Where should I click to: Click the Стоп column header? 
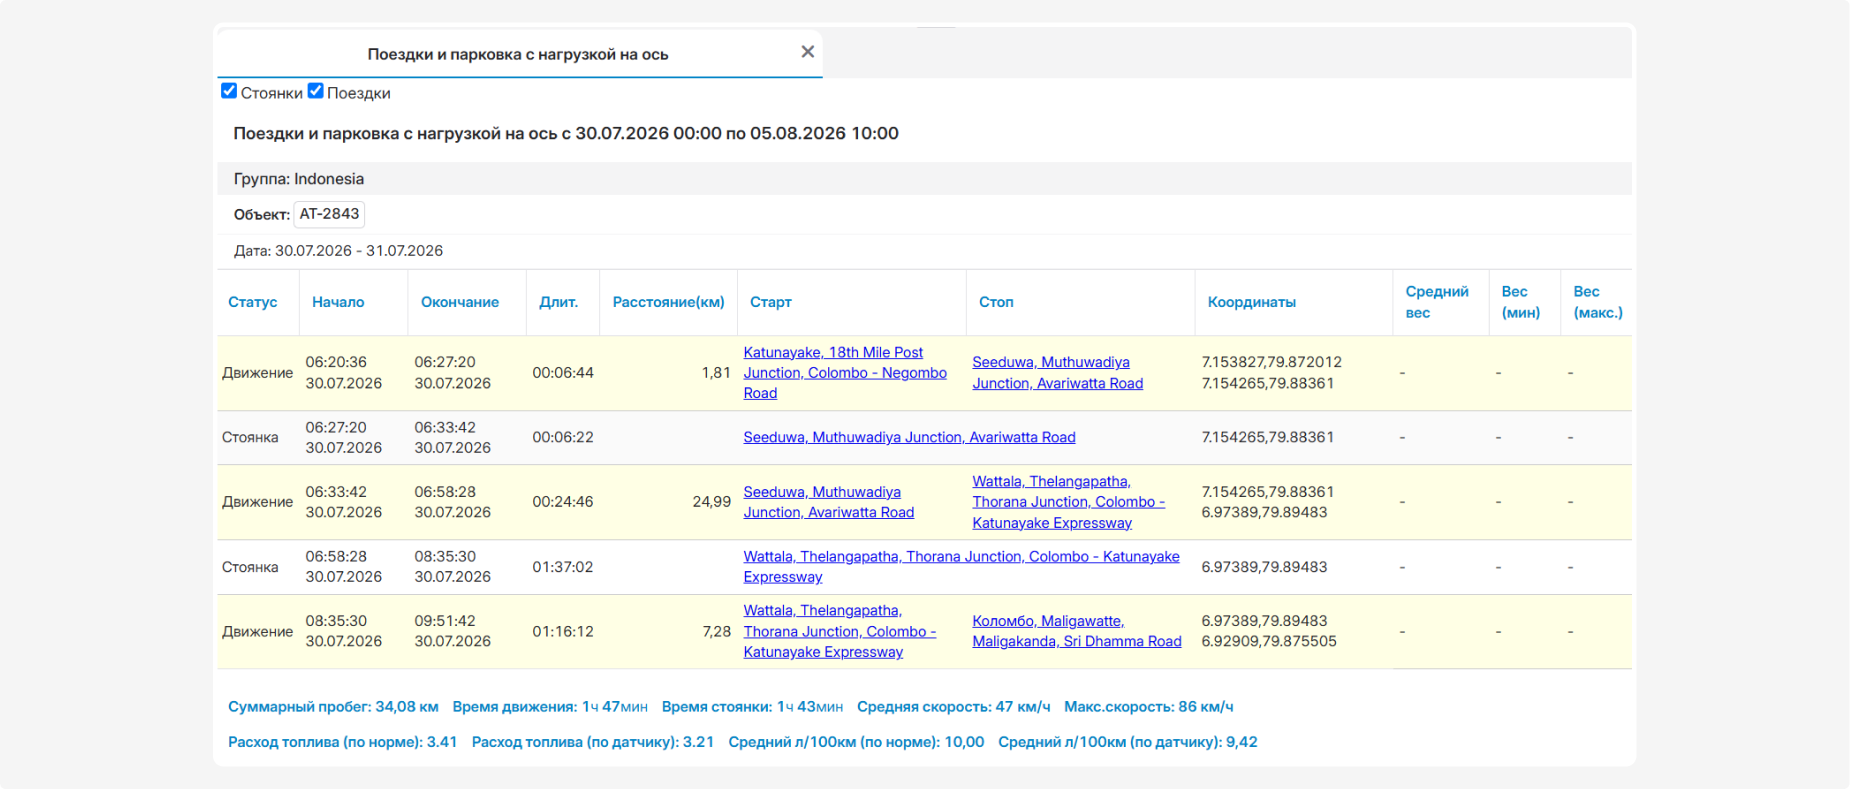pyautogui.click(x=996, y=302)
